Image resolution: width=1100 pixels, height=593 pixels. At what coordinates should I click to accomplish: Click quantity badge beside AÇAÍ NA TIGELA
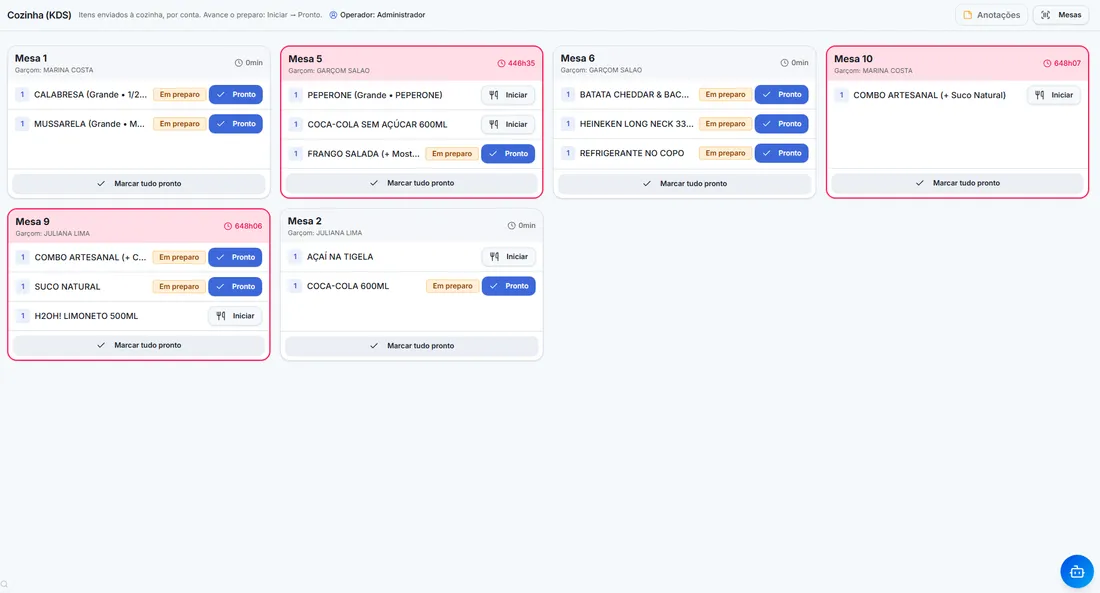click(x=295, y=257)
